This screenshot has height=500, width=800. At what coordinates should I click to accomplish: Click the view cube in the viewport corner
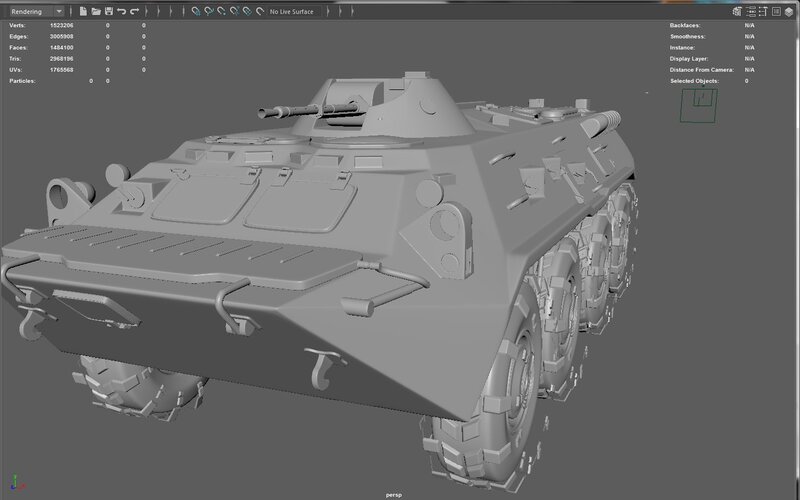click(x=699, y=103)
